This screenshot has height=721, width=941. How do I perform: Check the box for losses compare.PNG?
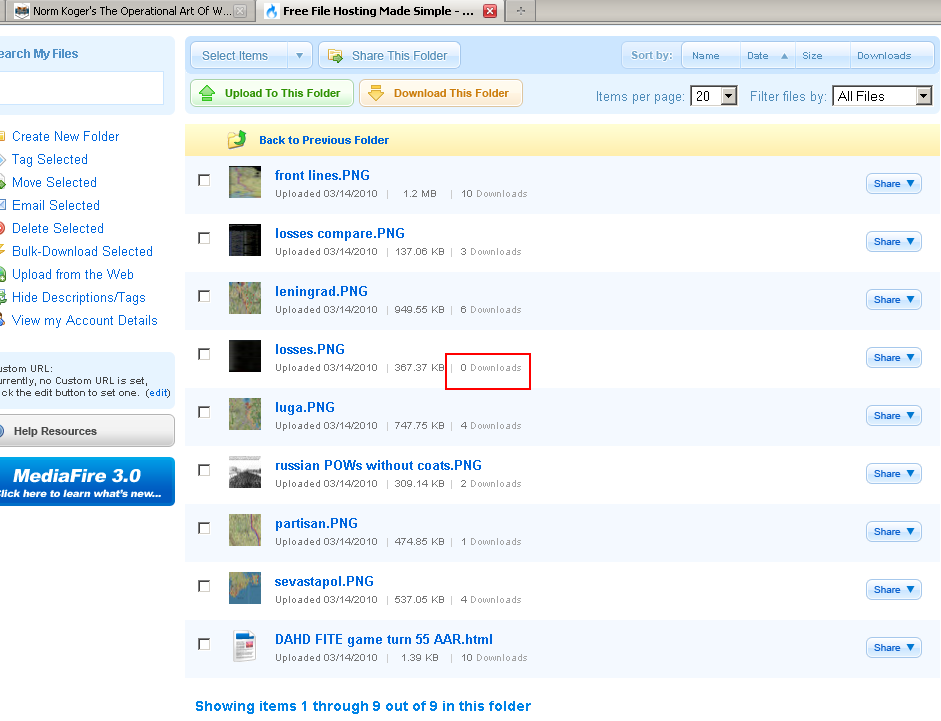click(204, 238)
